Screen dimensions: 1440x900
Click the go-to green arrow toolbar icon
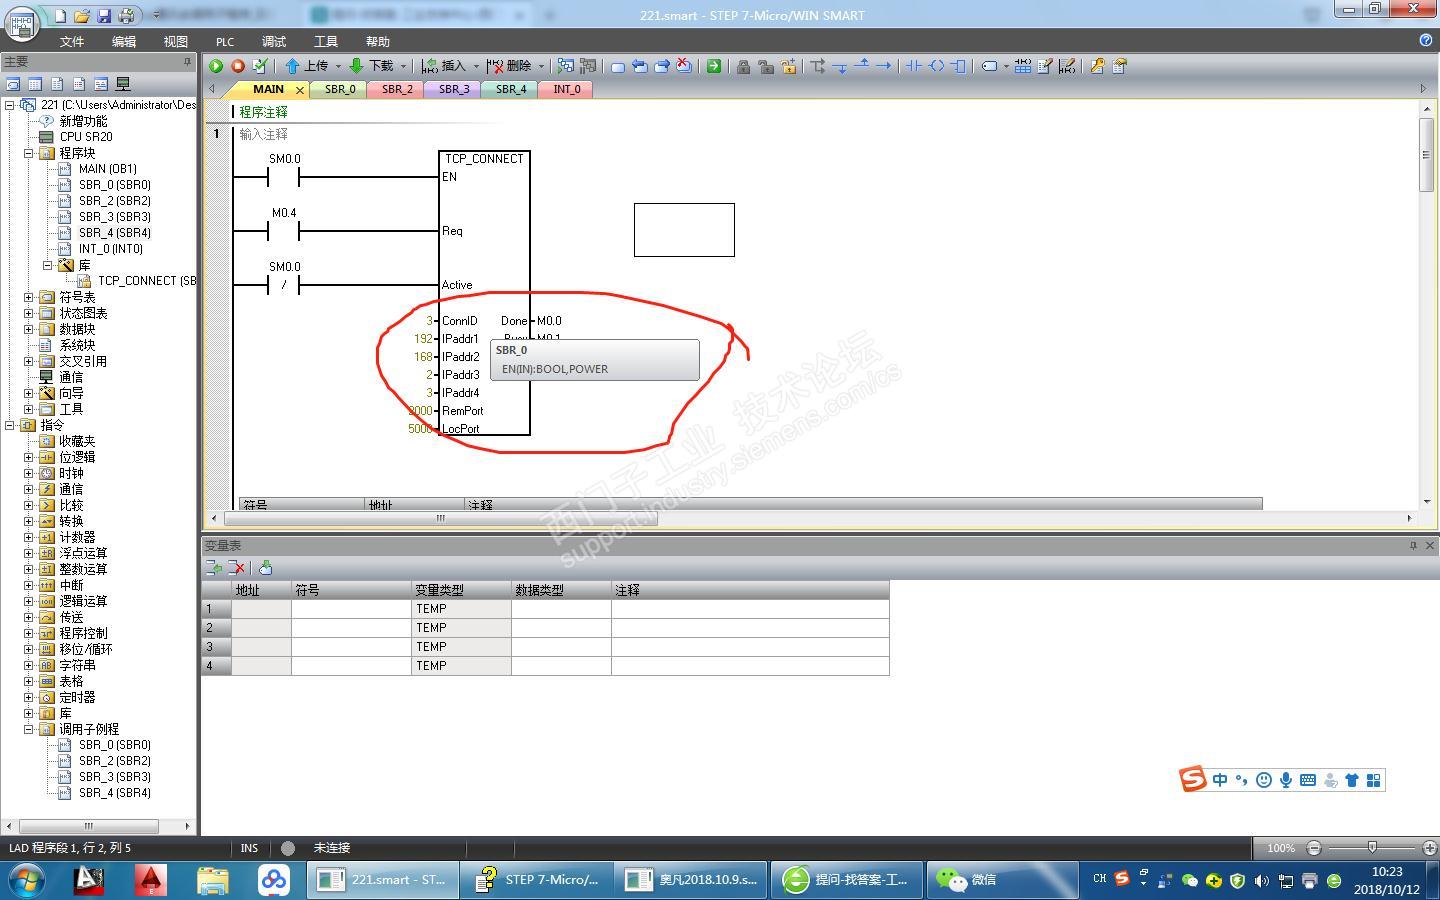[713, 66]
